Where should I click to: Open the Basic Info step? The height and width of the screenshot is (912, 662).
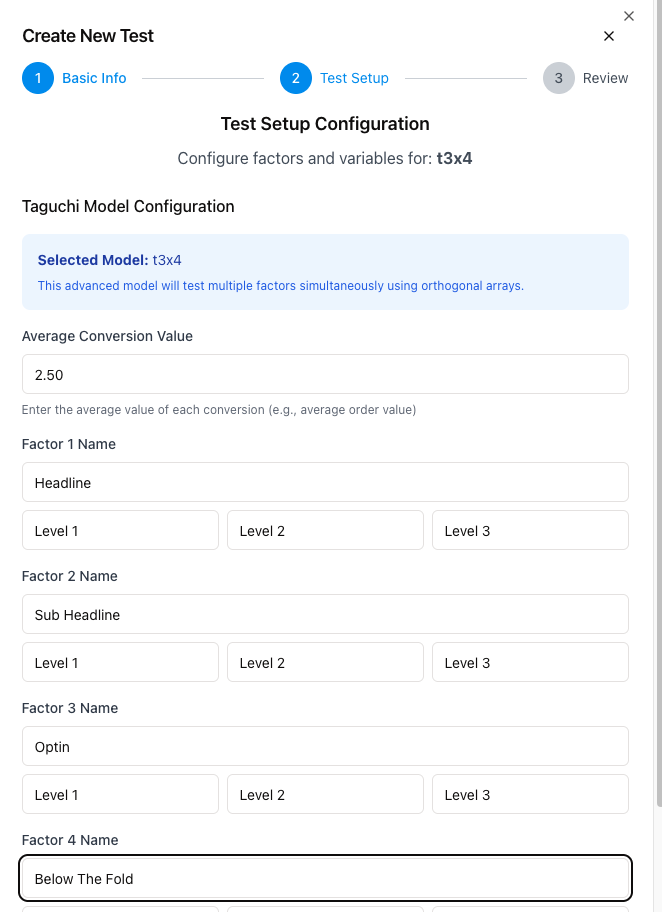coord(94,78)
